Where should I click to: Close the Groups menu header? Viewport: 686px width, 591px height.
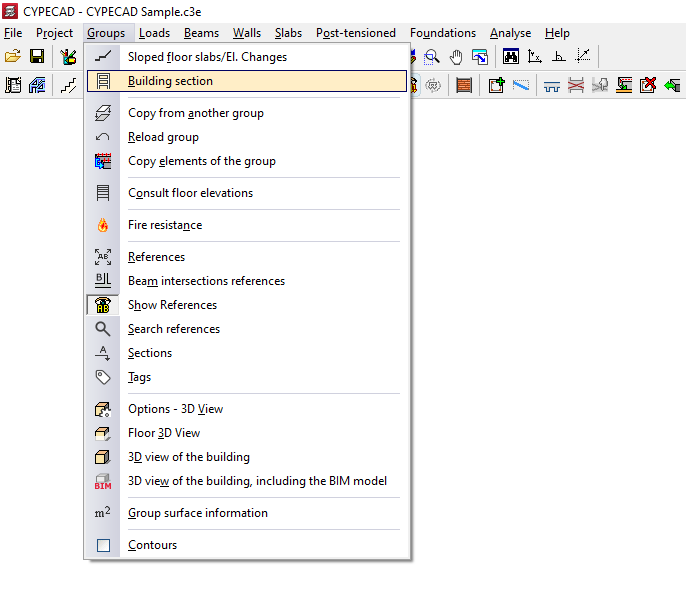(106, 33)
